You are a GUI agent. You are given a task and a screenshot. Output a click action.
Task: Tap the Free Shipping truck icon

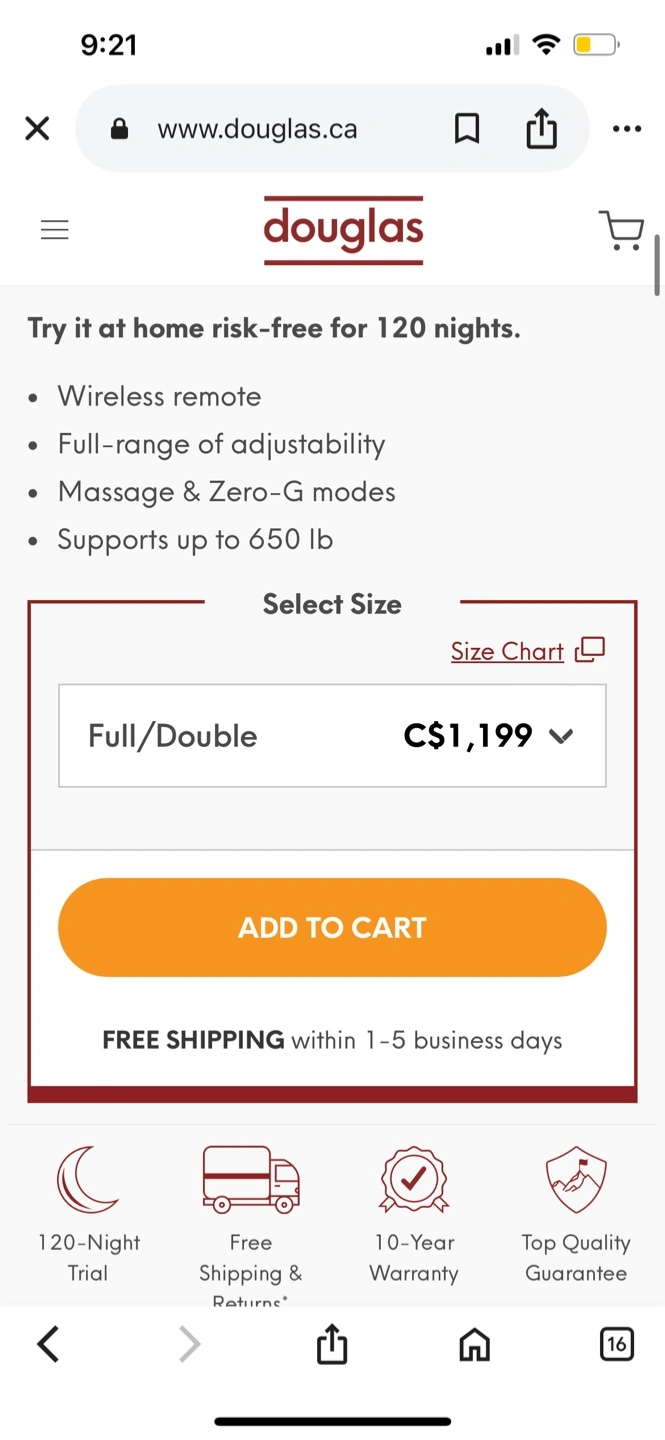(251, 1180)
